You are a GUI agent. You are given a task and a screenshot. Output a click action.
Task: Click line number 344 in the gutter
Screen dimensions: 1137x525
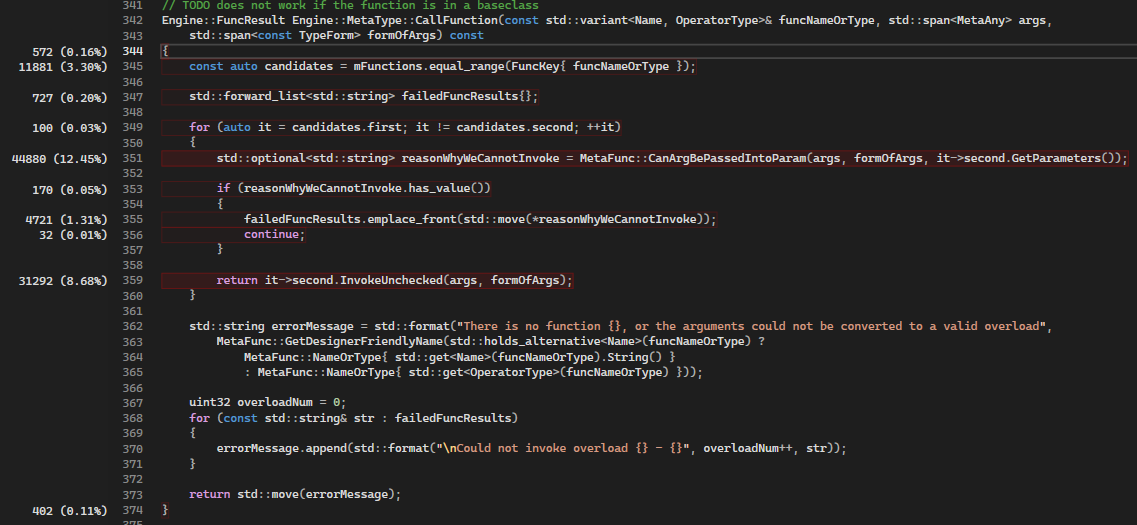click(132, 51)
